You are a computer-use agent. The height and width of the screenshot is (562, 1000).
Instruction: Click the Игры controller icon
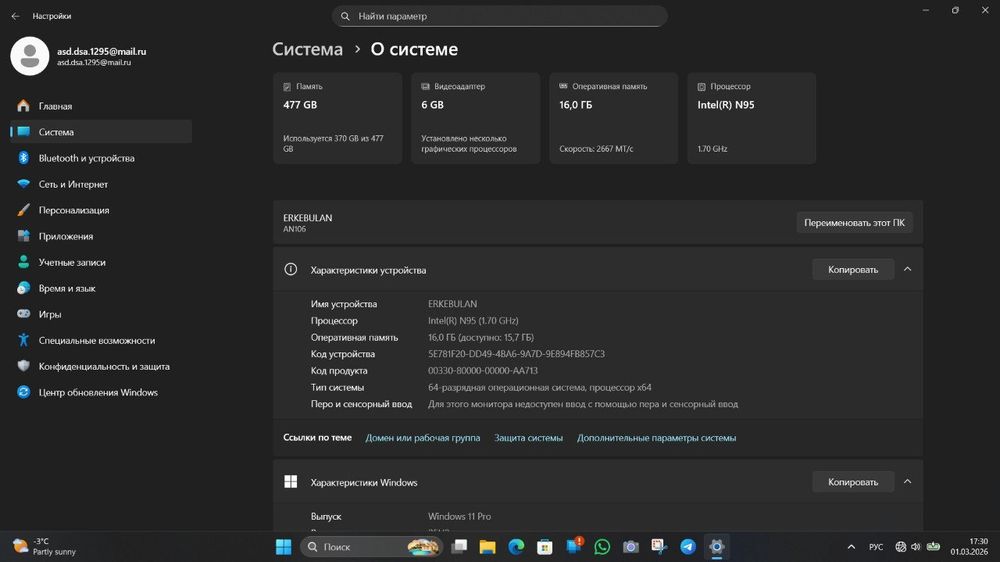tap(24, 314)
